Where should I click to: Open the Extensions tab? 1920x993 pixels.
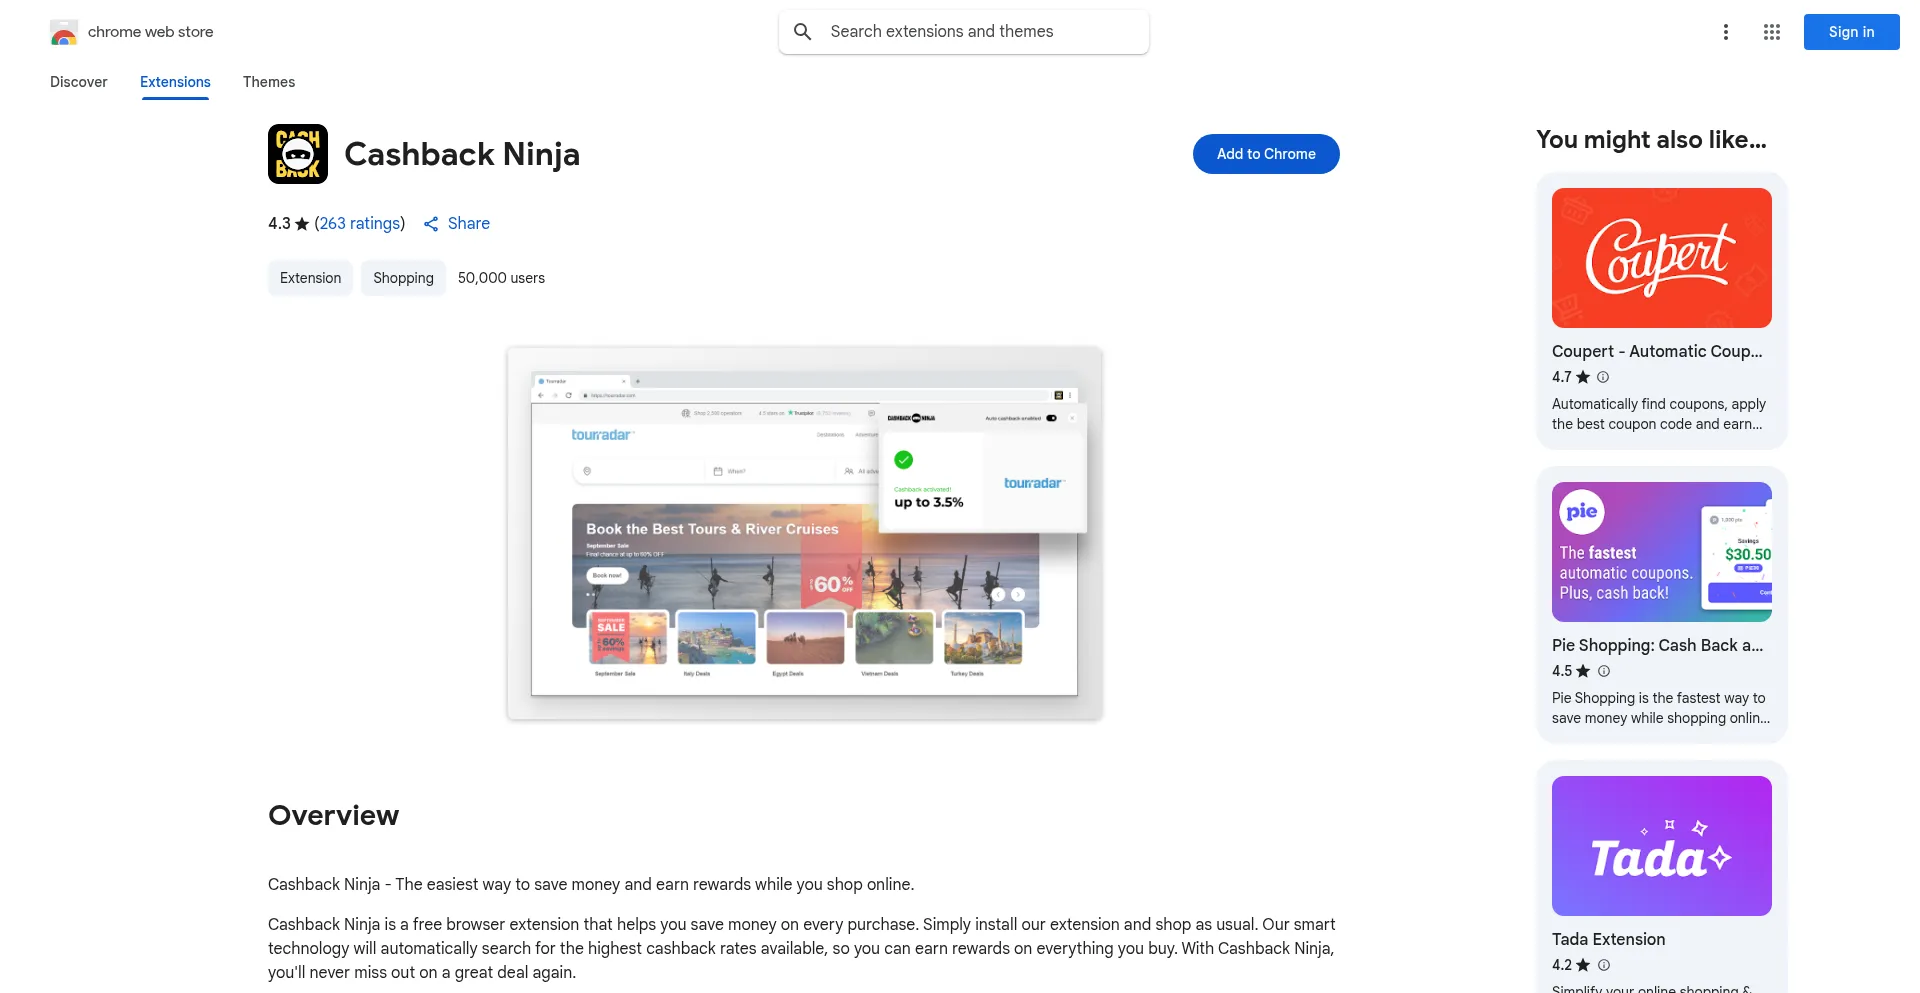pos(175,82)
